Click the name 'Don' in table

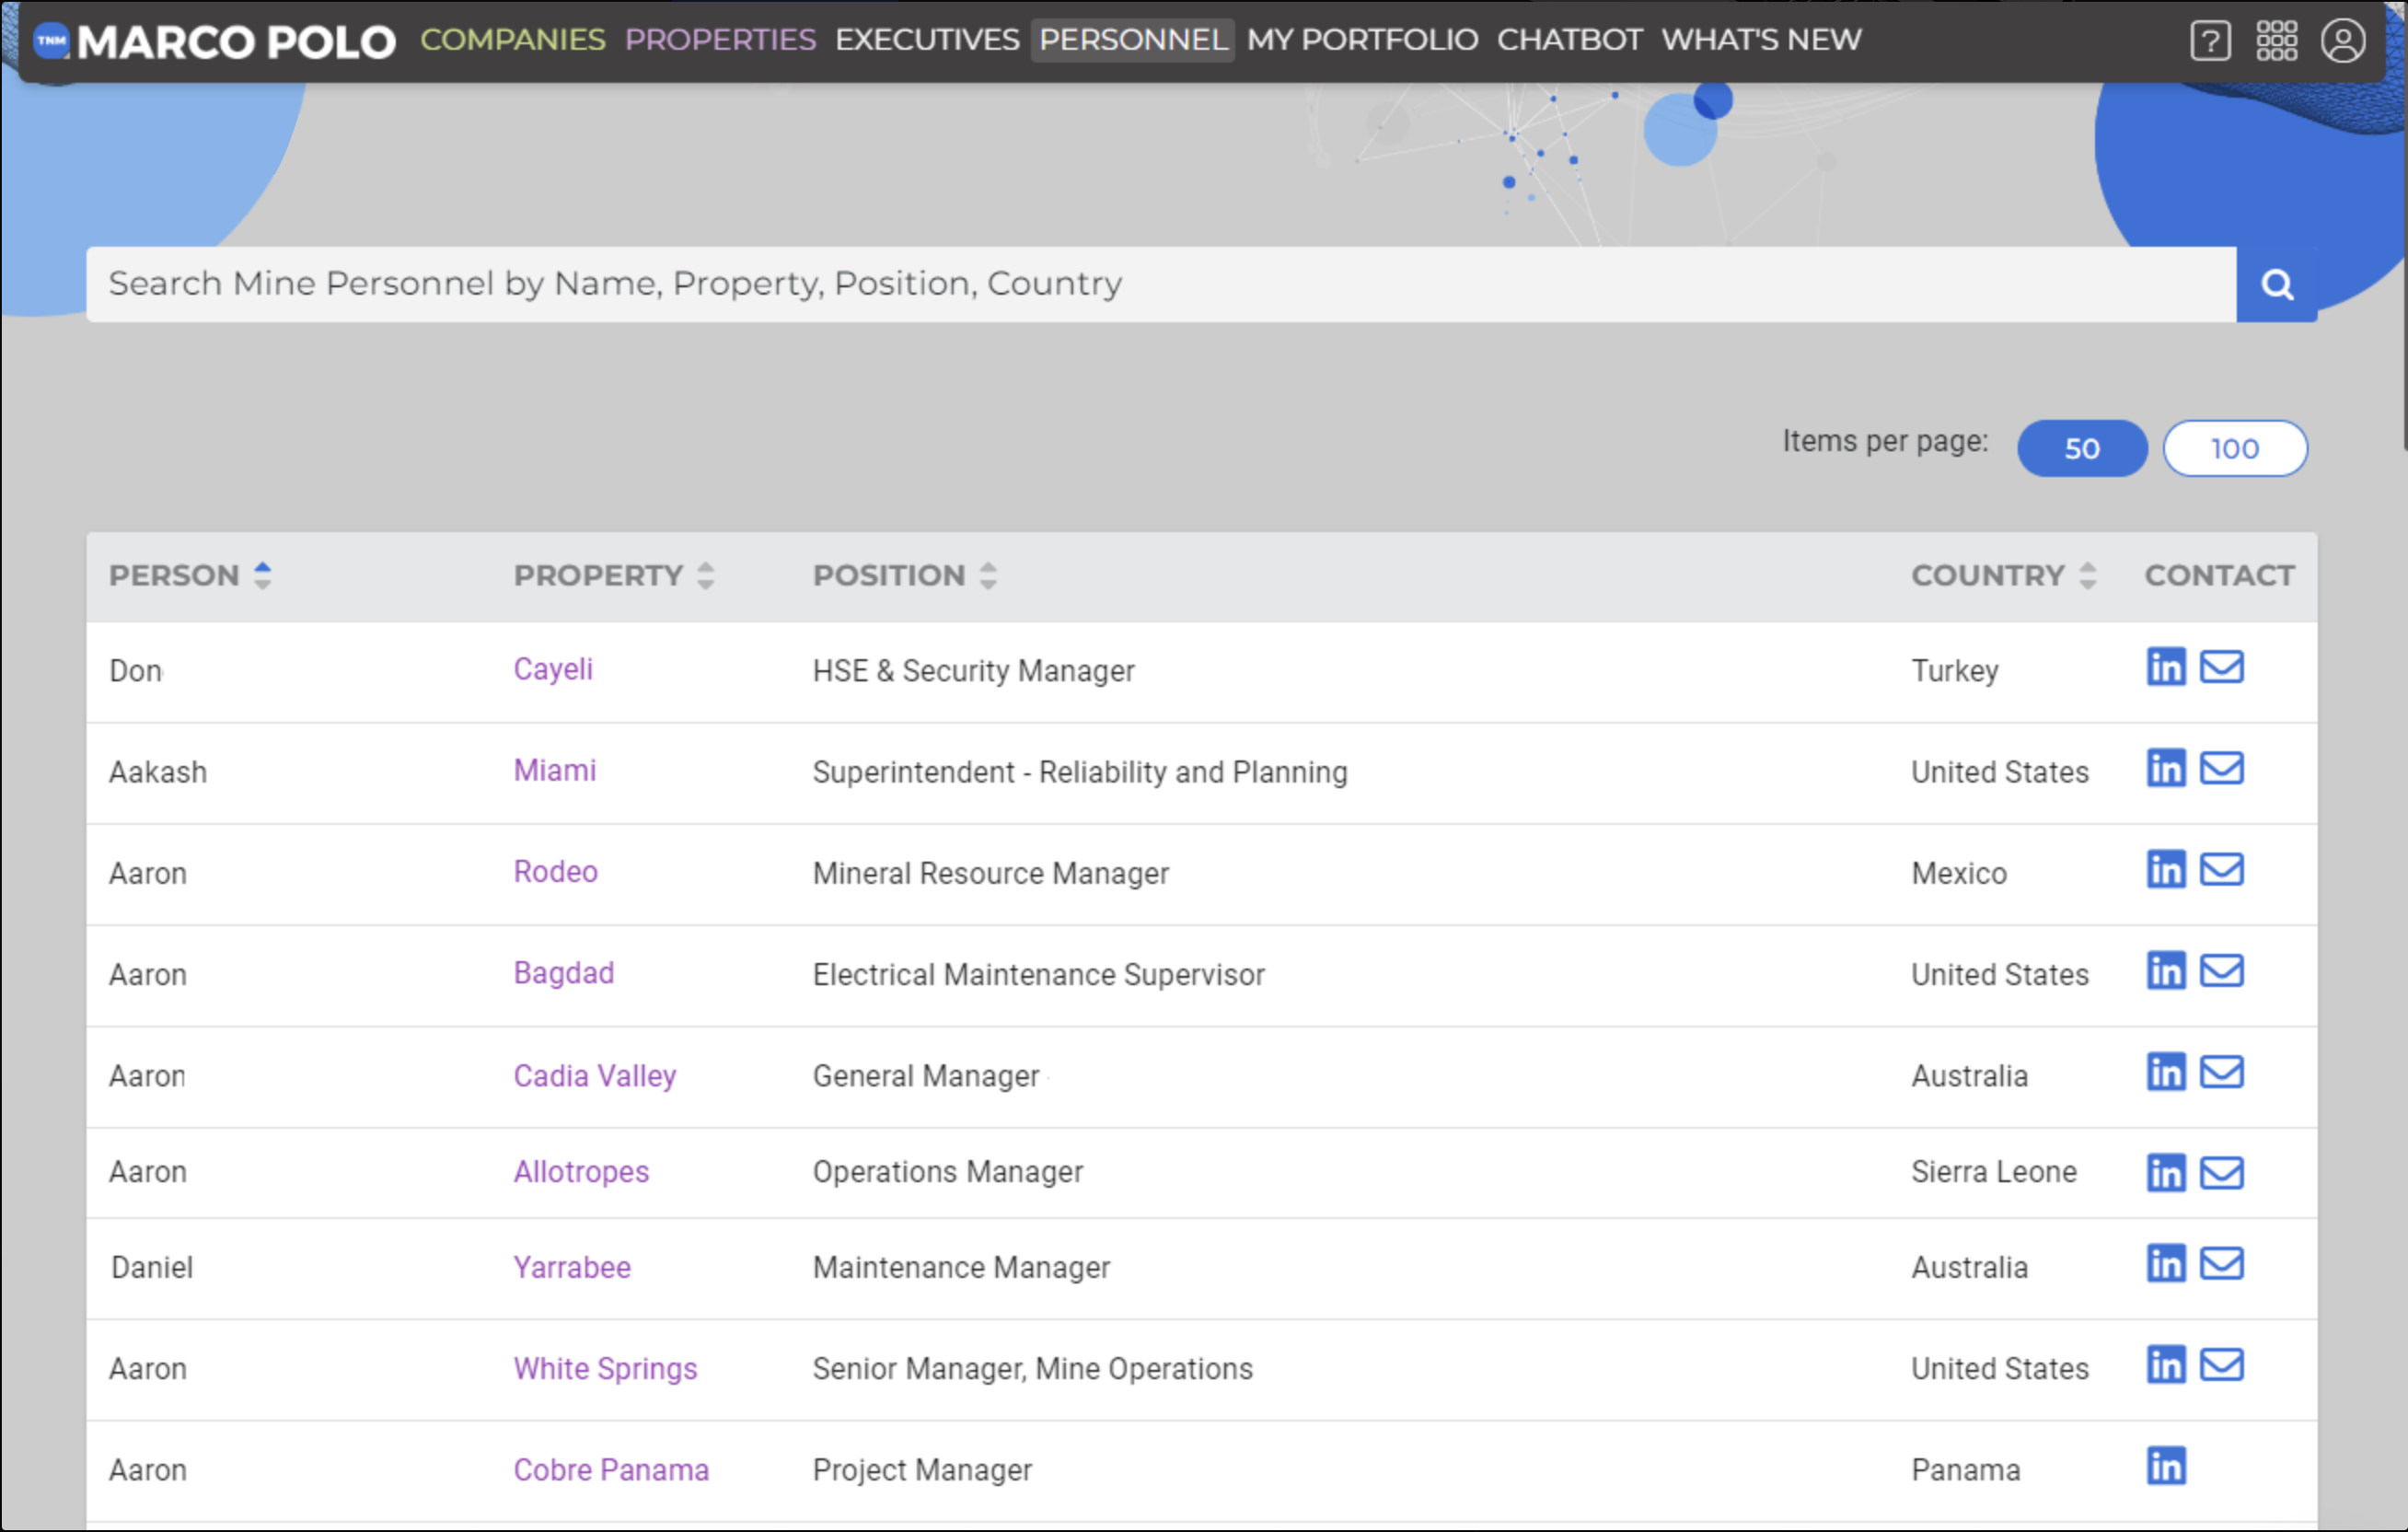135,671
